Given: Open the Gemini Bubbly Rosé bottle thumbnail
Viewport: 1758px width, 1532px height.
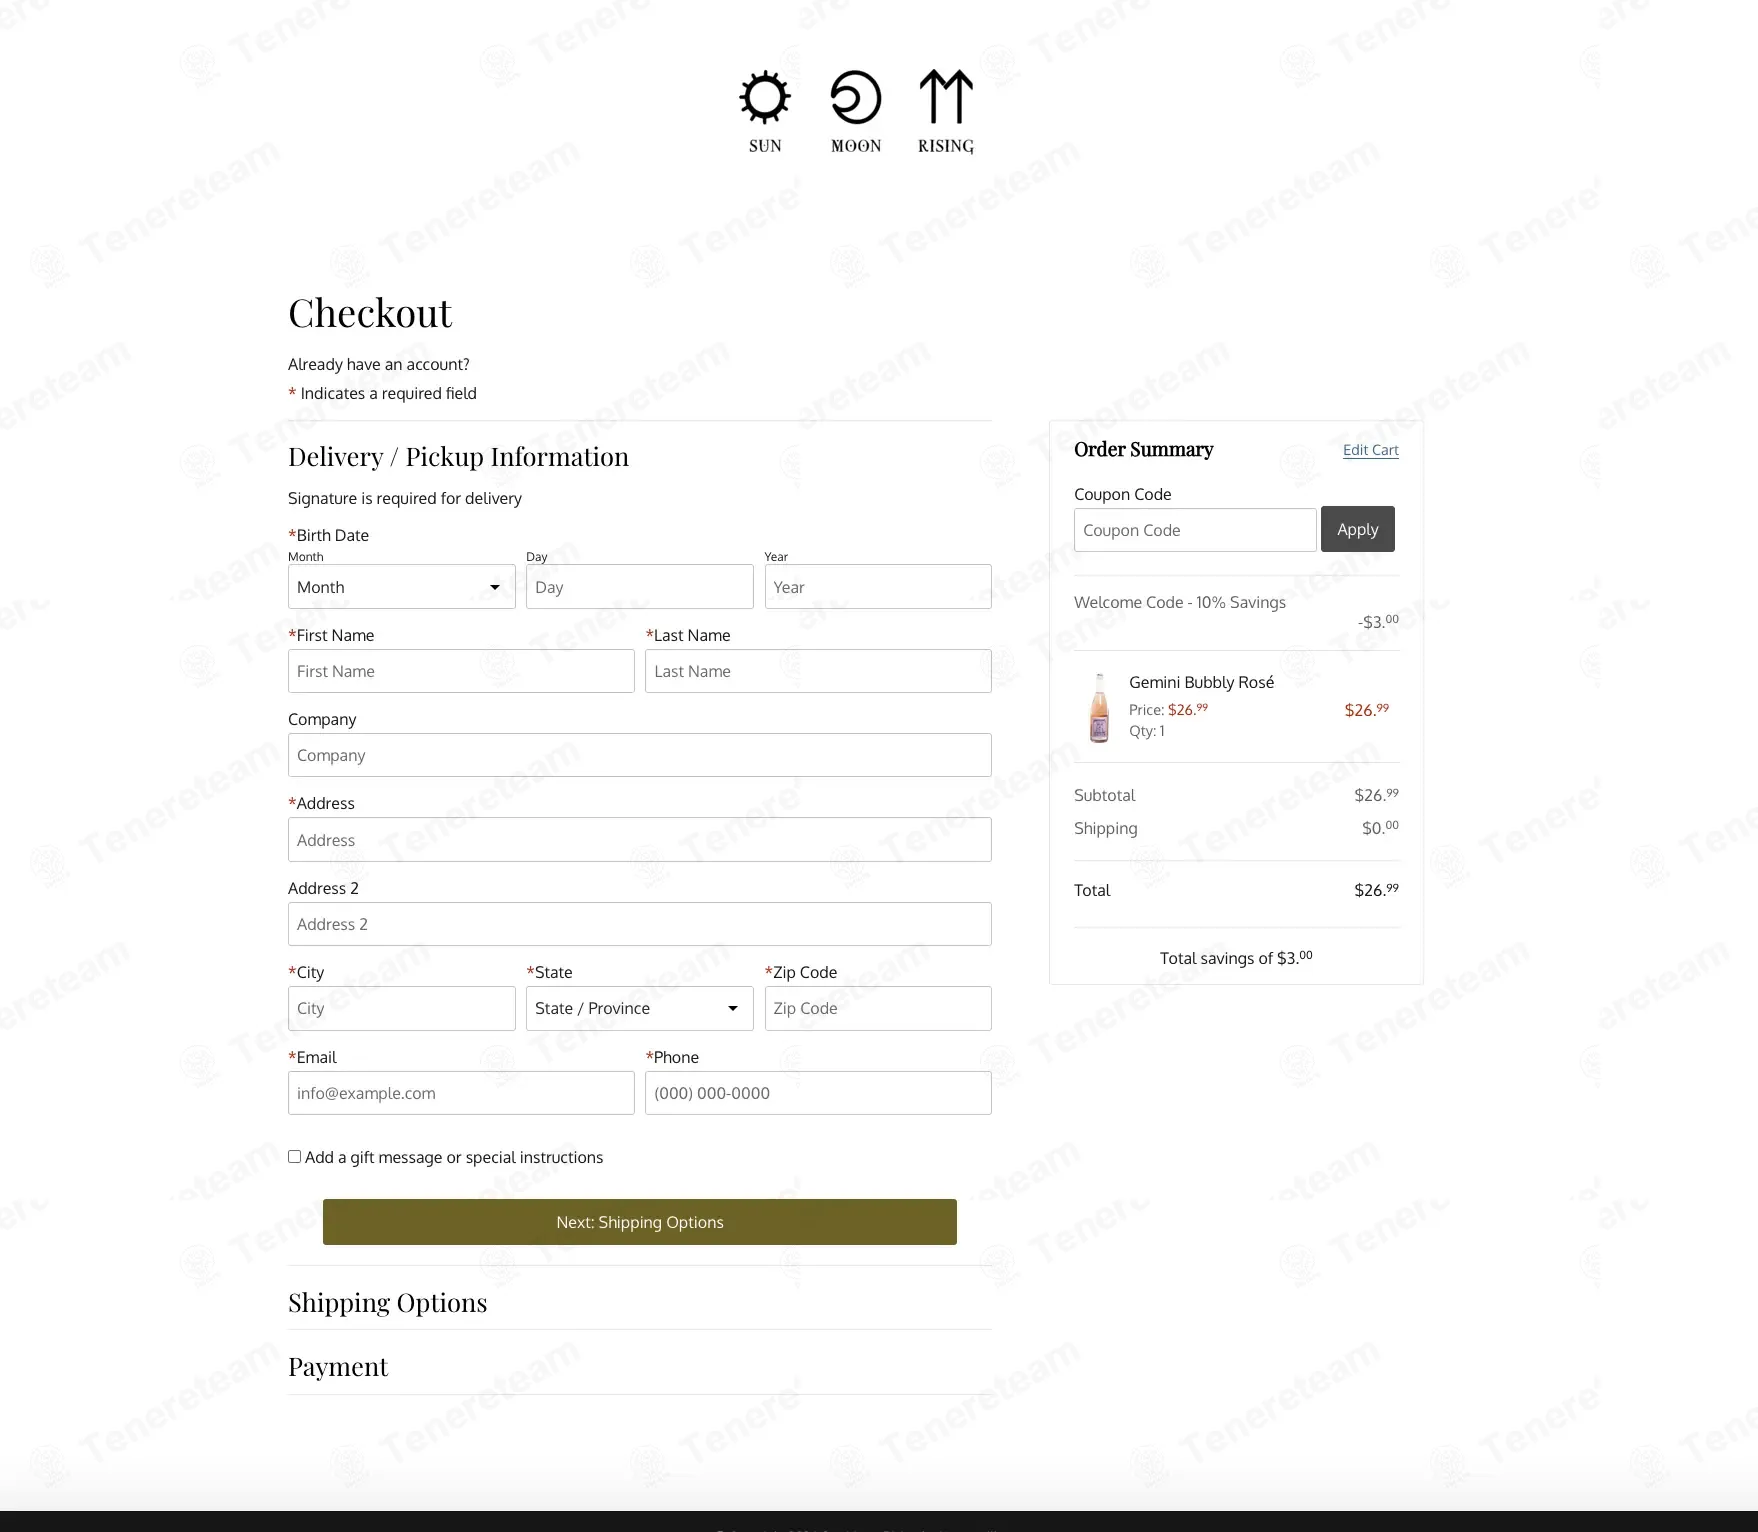Looking at the screenshot, I should [x=1099, y=708].
